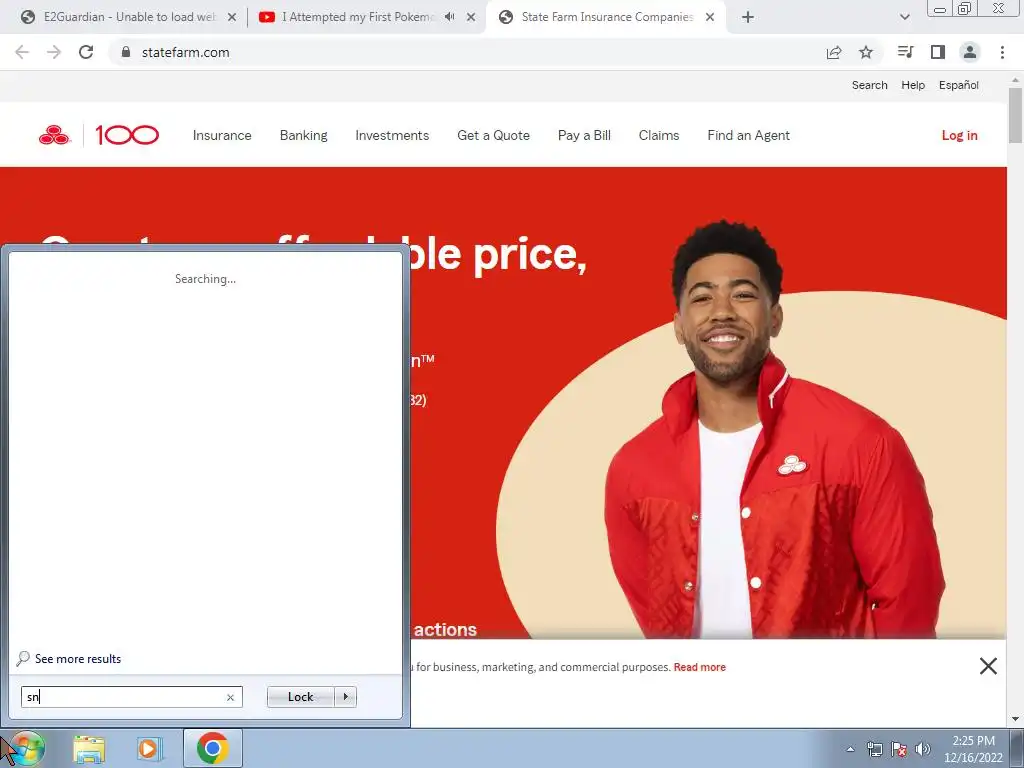Click the scrollbar down arrow

(x=1015, y=719)
